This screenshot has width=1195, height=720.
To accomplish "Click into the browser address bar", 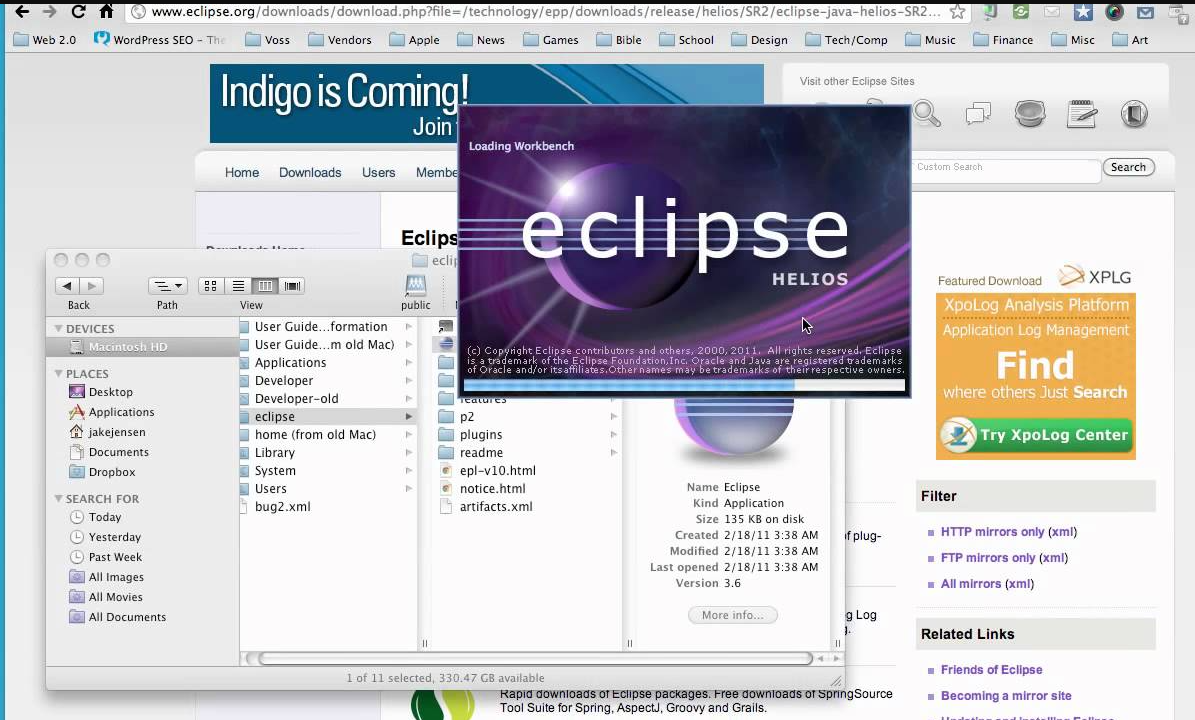I will pyautogui.click(x=545, y=11).
